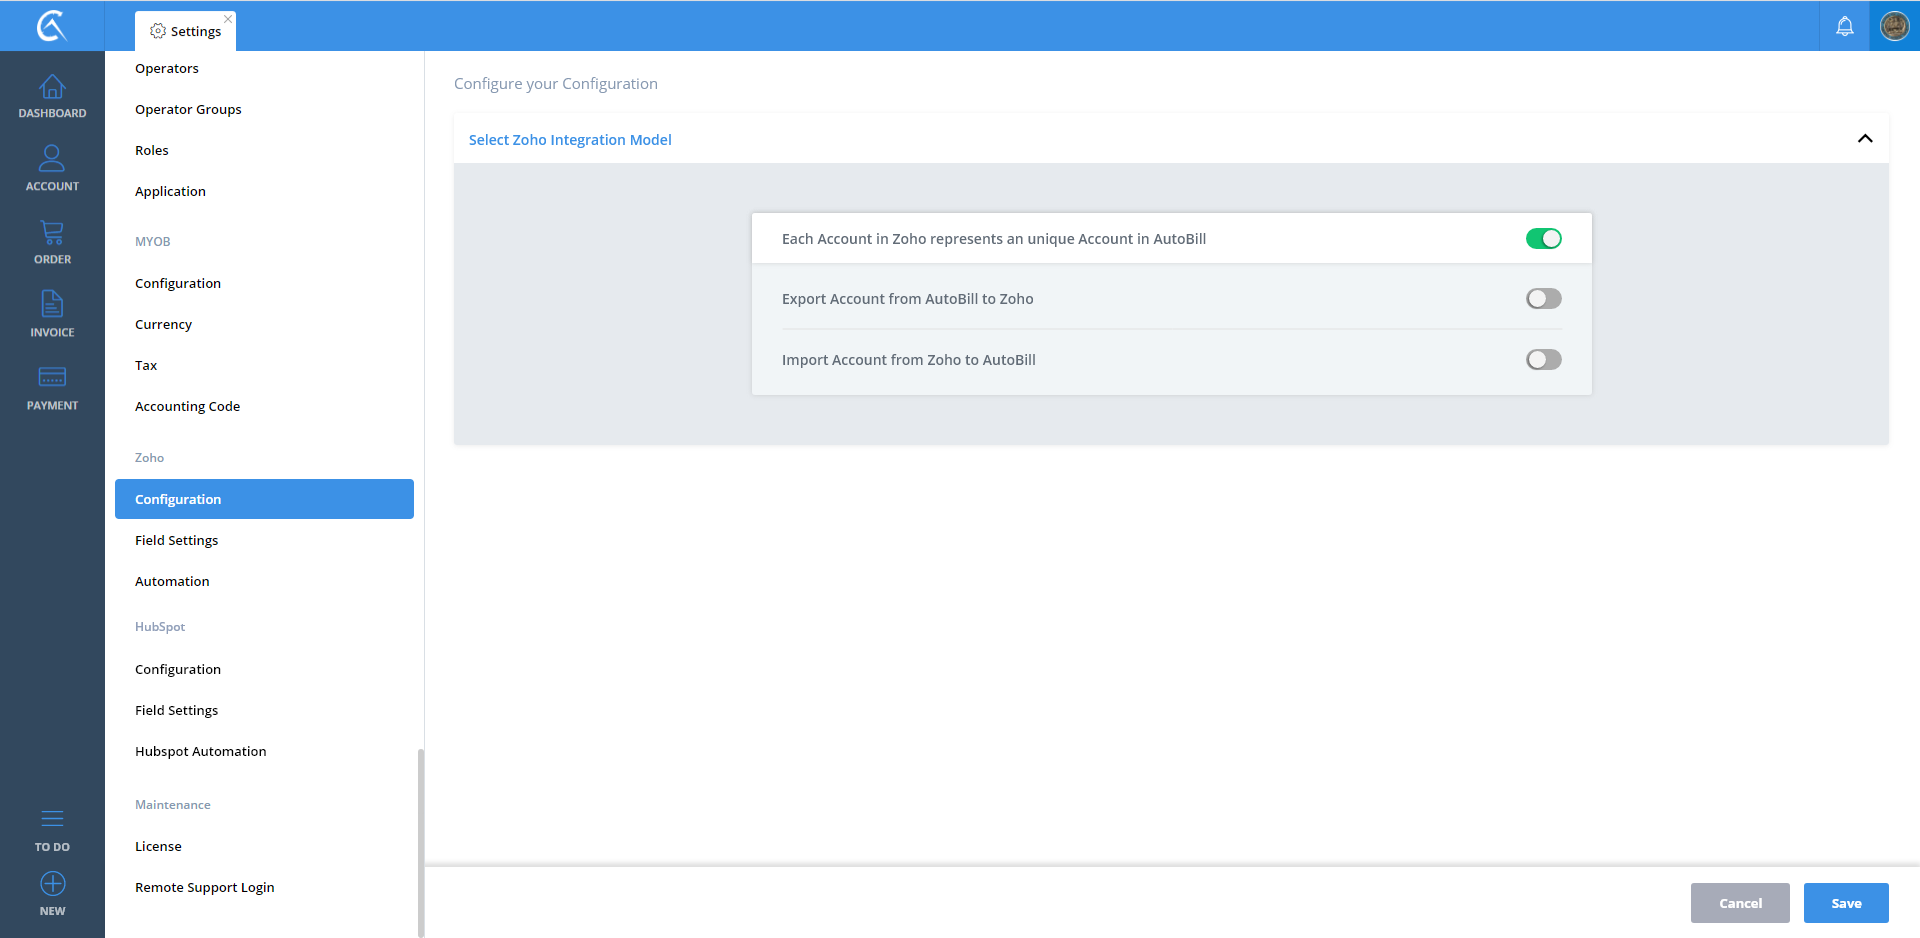Enable Import Account from Zoho to AutoBill

pyautogui.click(x=1543, y=360)
